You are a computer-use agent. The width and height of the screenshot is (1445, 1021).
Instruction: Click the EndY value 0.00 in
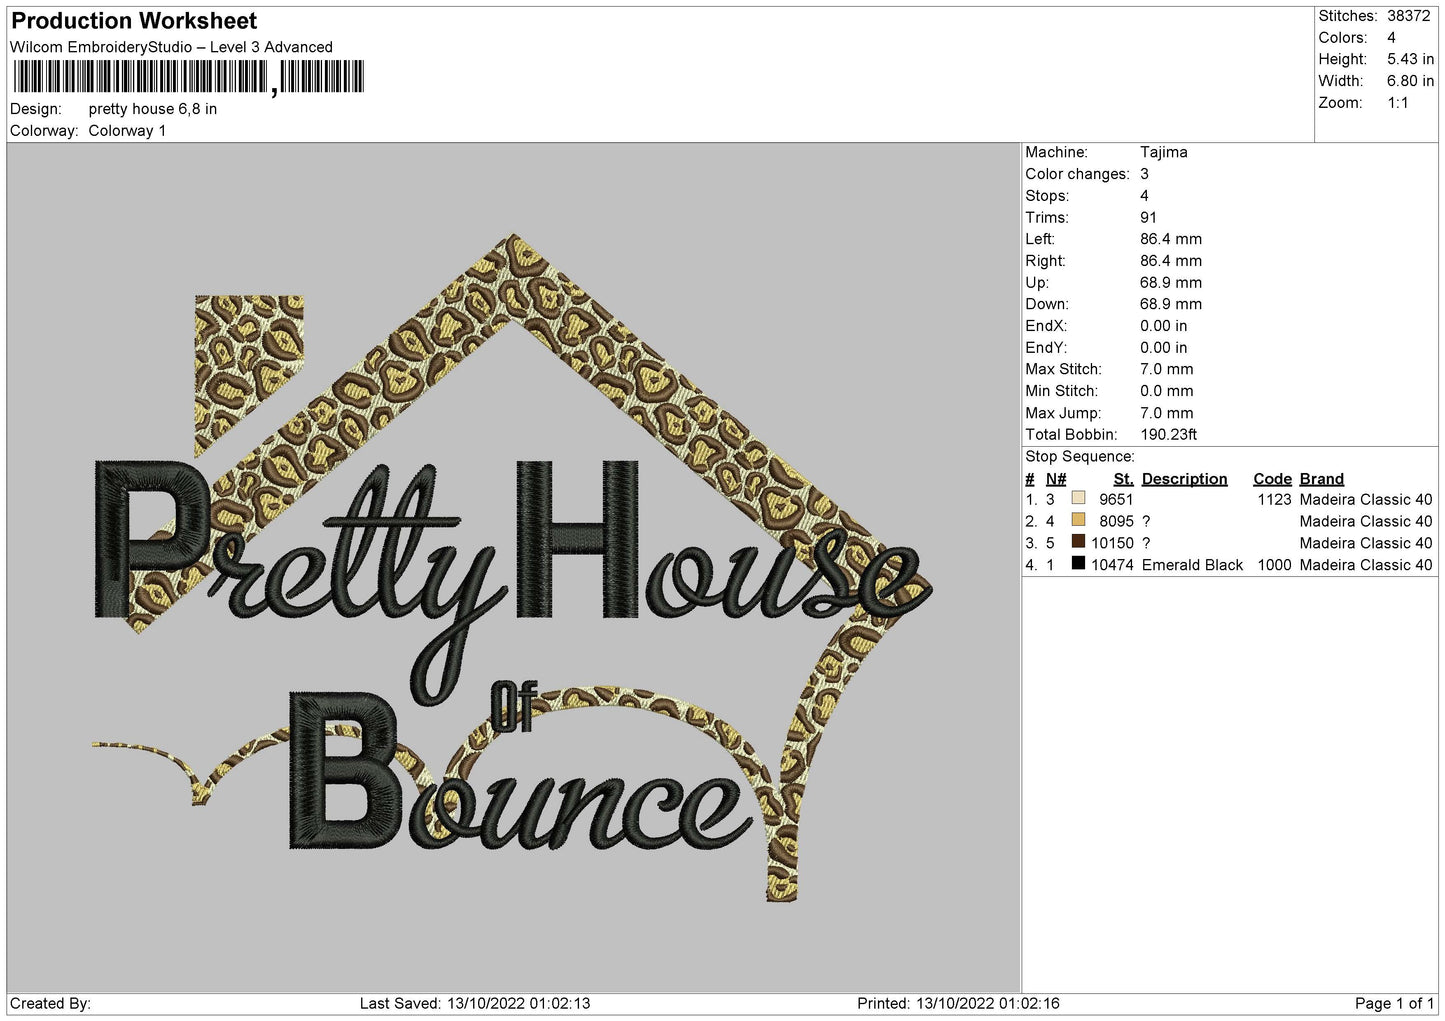pyautogui.click(x=1164, y=348)
